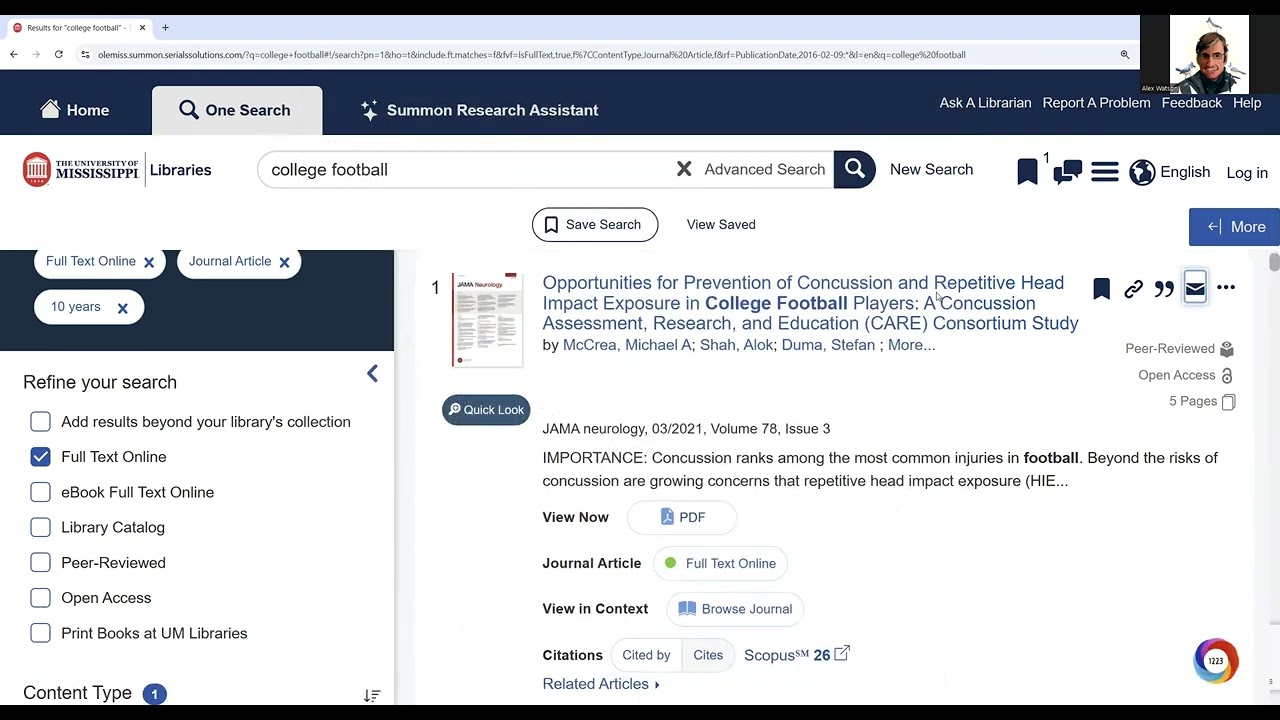Check Print Books at UM Libraries
The height and width of the screenshot is (720, 1280).
coord(40,633)
